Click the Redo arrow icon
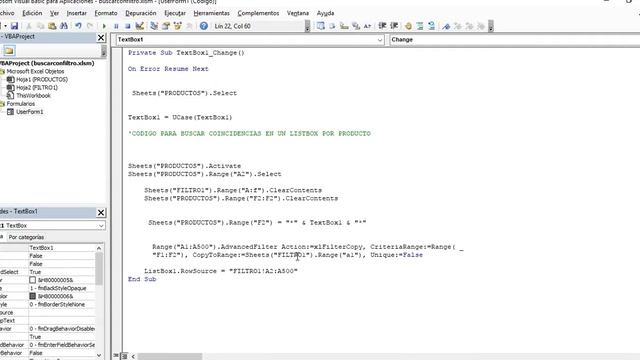The width and height of the screenshot is (640, 360). tap(90, 26)
